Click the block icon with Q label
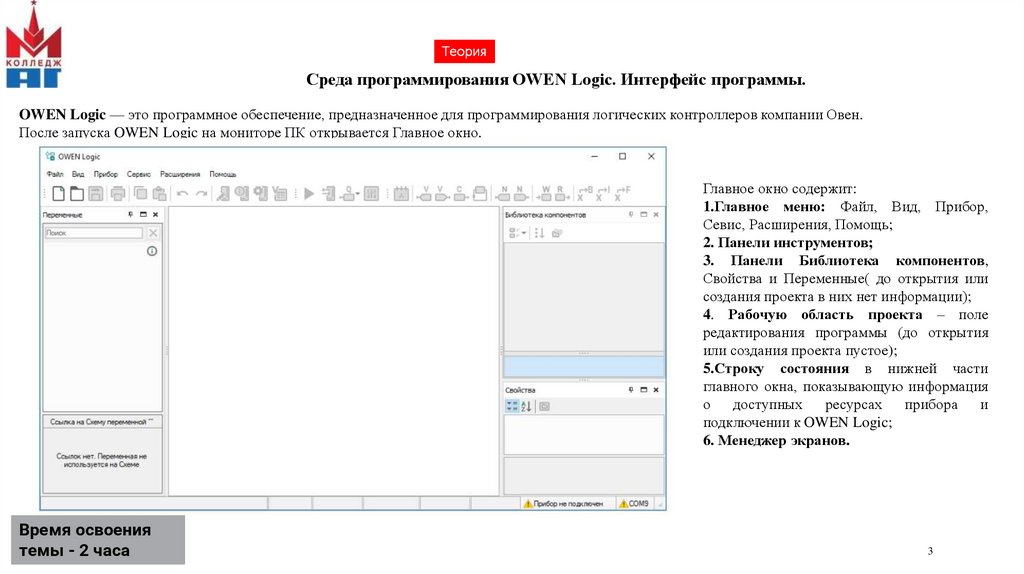 click(350, 193)
